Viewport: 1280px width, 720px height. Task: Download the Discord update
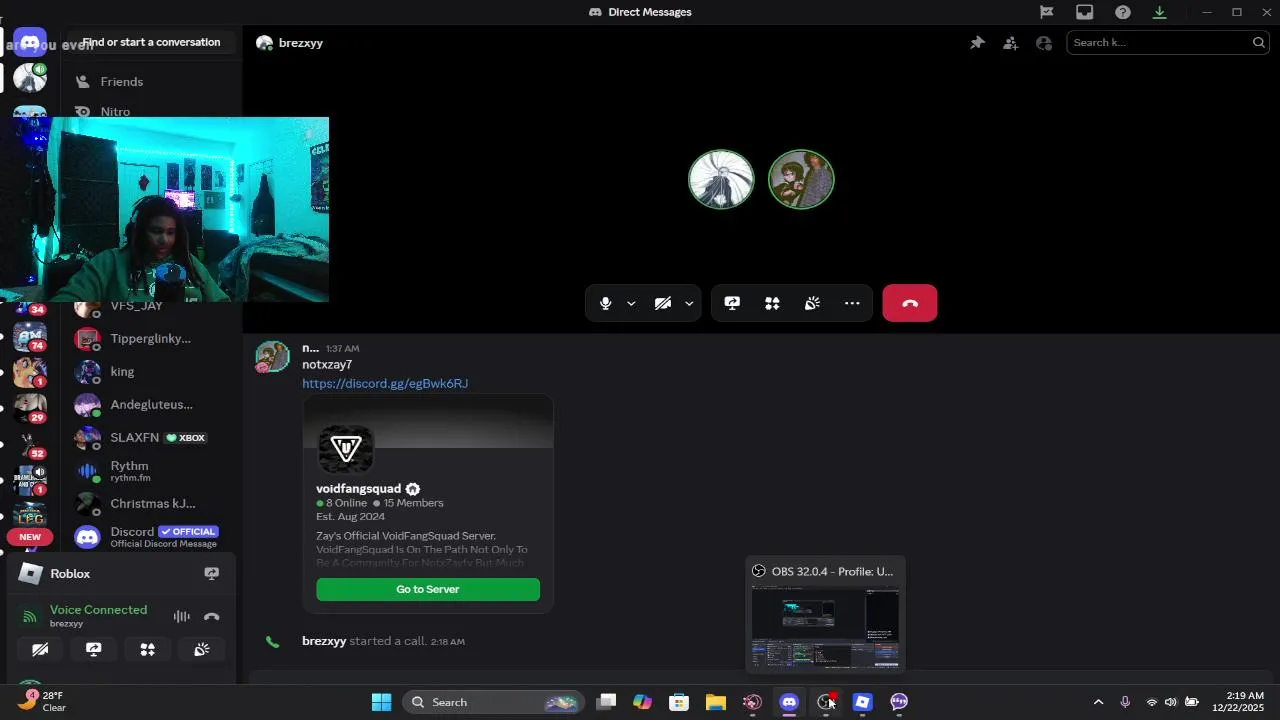pyautogui.click(x=1159, y=12)
